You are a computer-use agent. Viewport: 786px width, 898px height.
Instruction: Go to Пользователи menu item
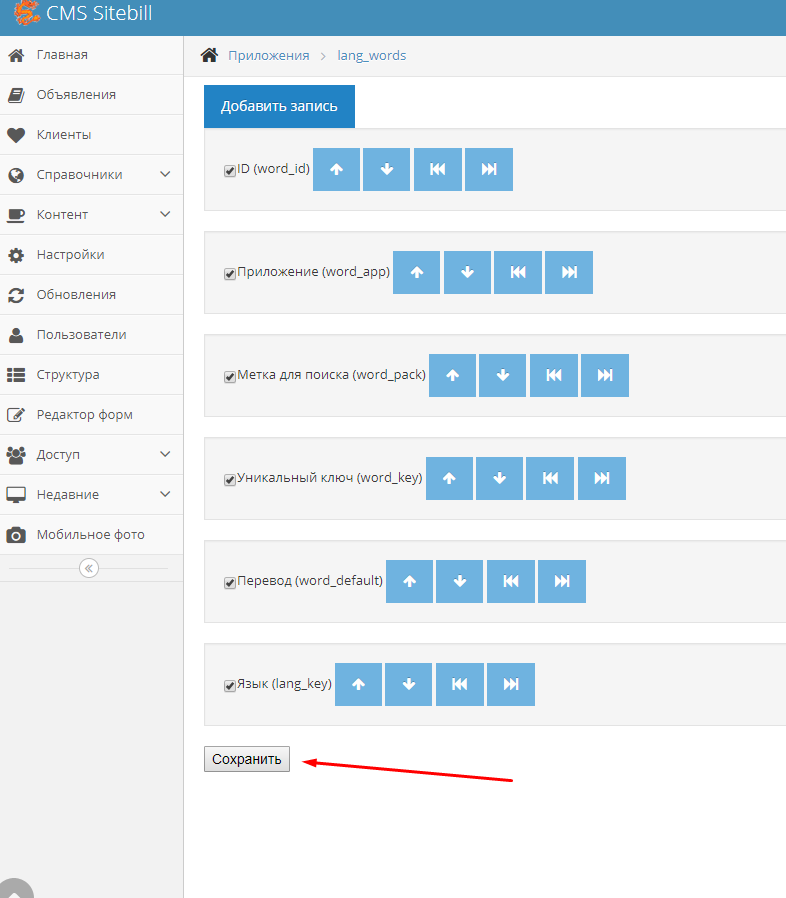(81, 334)
